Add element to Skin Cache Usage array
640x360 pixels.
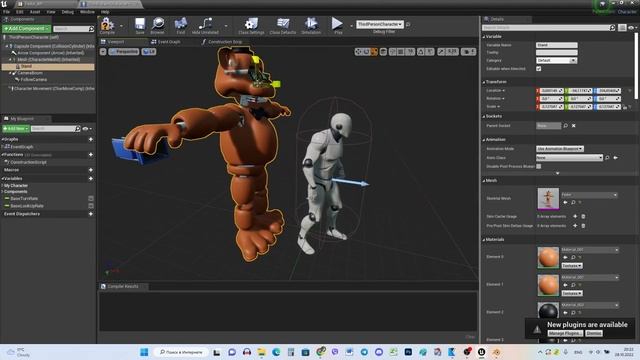tap(575, 216)
